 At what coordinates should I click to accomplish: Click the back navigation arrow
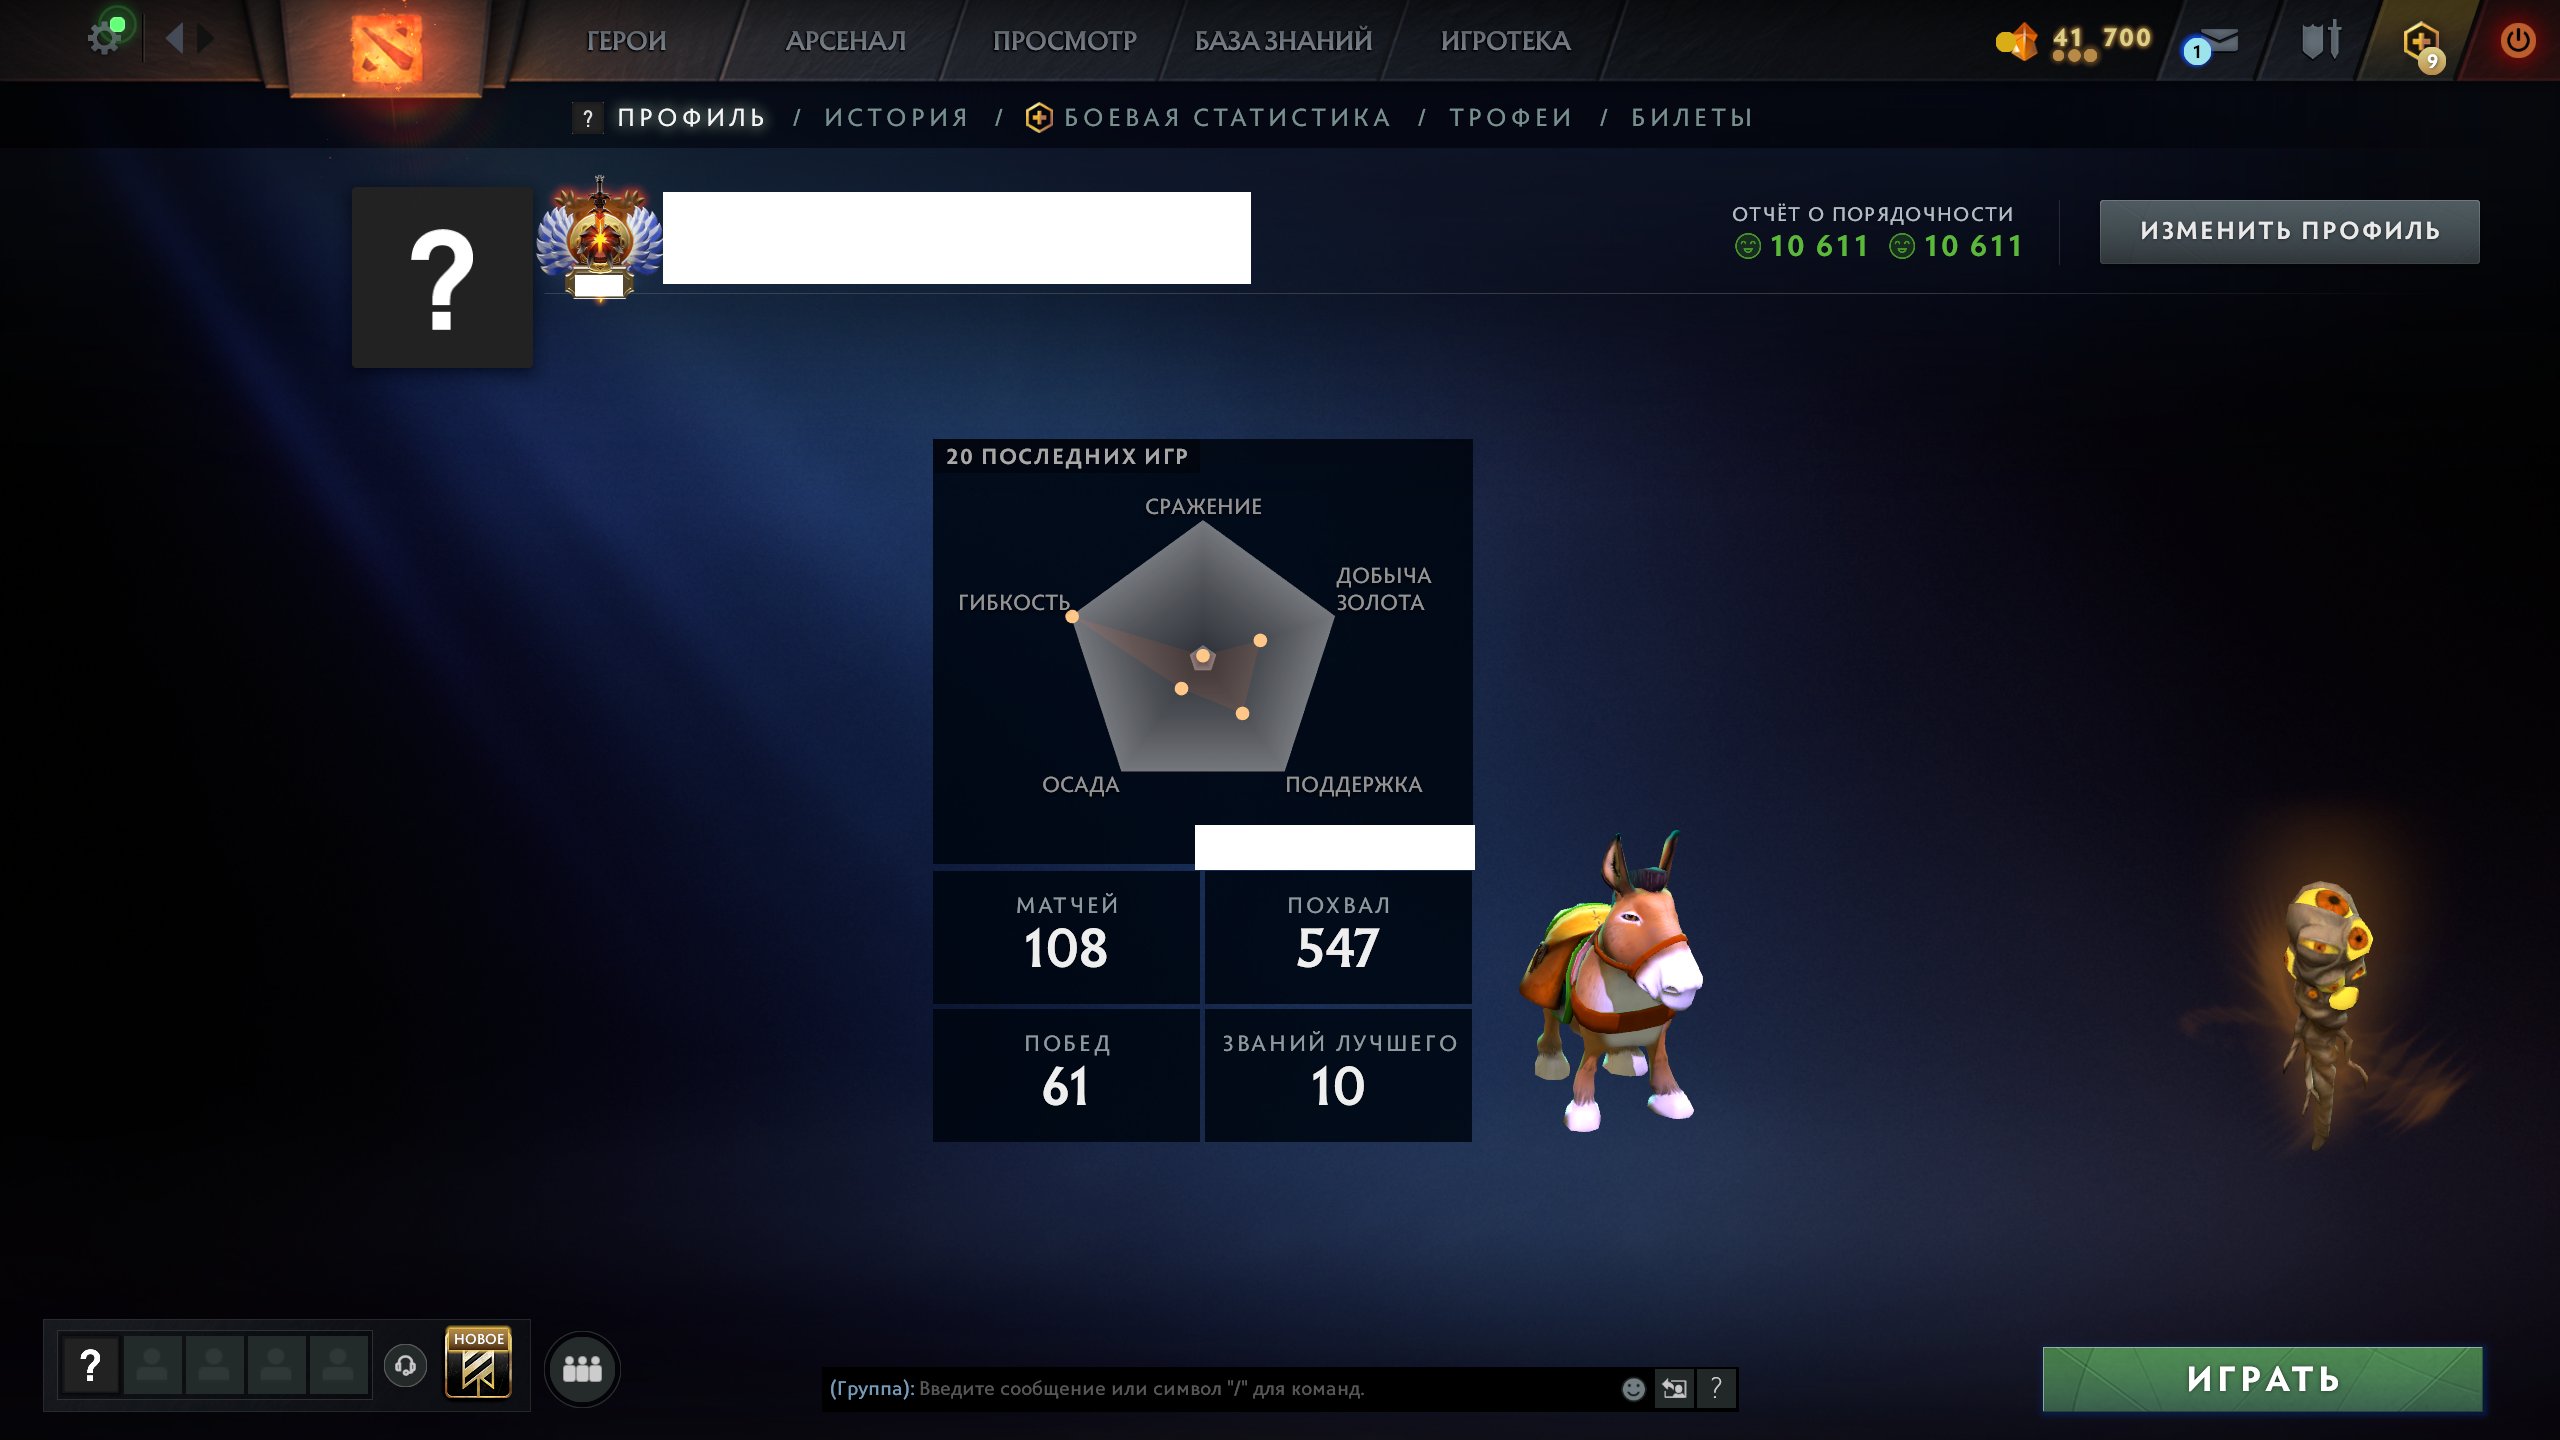pos(175,39)
